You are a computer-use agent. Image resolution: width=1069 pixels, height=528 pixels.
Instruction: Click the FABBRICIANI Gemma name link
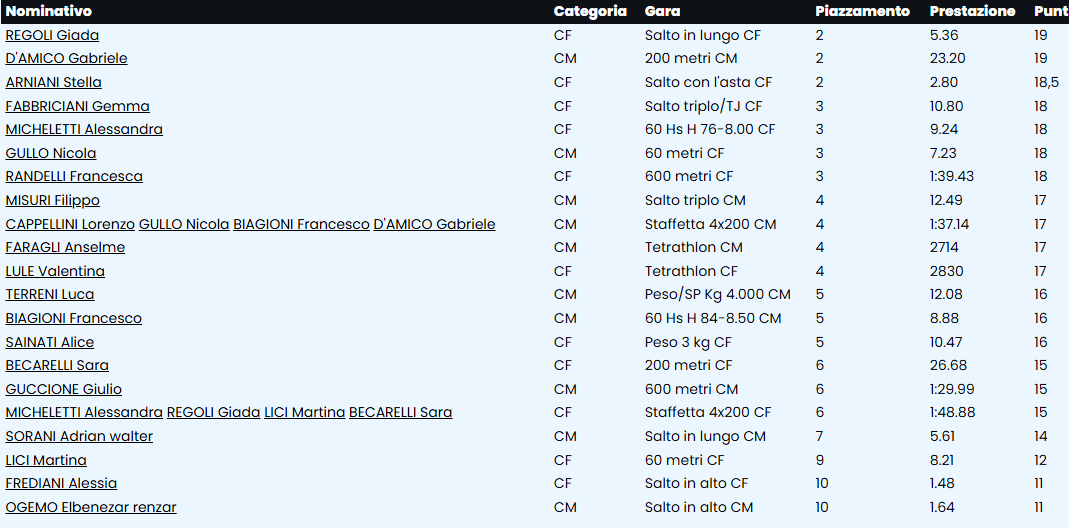(78, 106)
